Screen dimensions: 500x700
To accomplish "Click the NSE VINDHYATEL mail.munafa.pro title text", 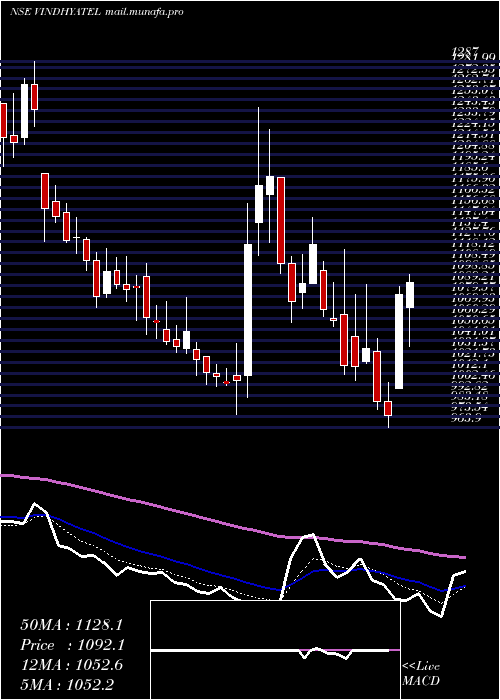I will coord(97,12).
